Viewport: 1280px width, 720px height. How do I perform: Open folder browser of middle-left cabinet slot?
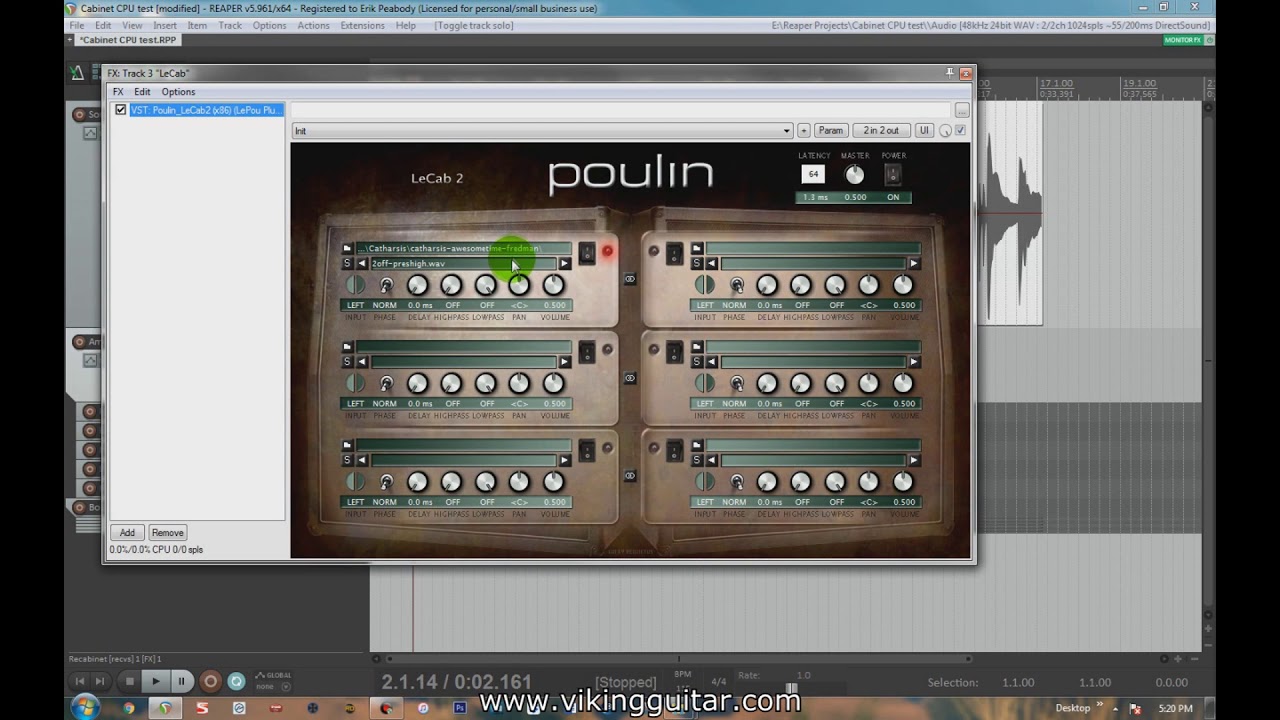(x=347, y=347)
